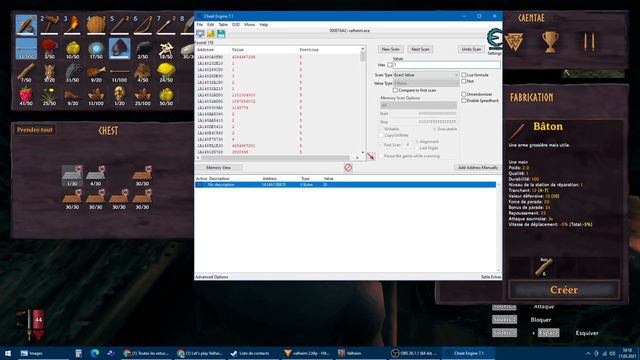Click the Bâton wood requirement icon
The height and width of the screenshot is (360, 640).
click(544, 267)
